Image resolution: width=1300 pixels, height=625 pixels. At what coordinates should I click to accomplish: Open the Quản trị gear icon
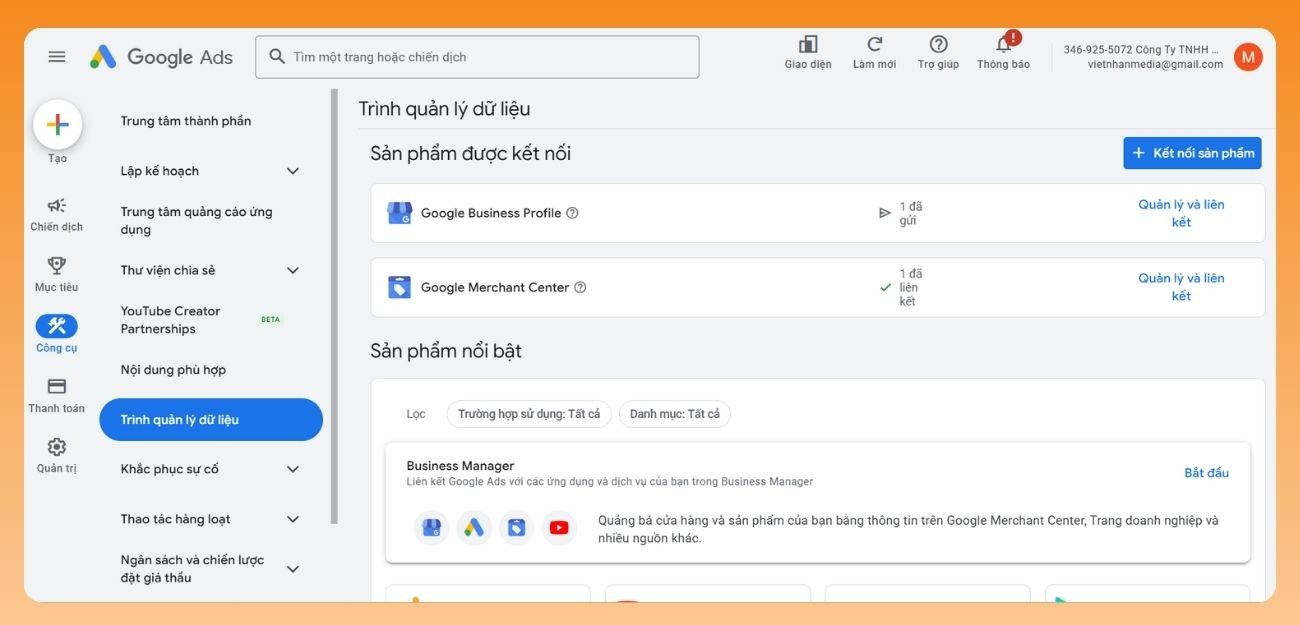coord(57,447)
